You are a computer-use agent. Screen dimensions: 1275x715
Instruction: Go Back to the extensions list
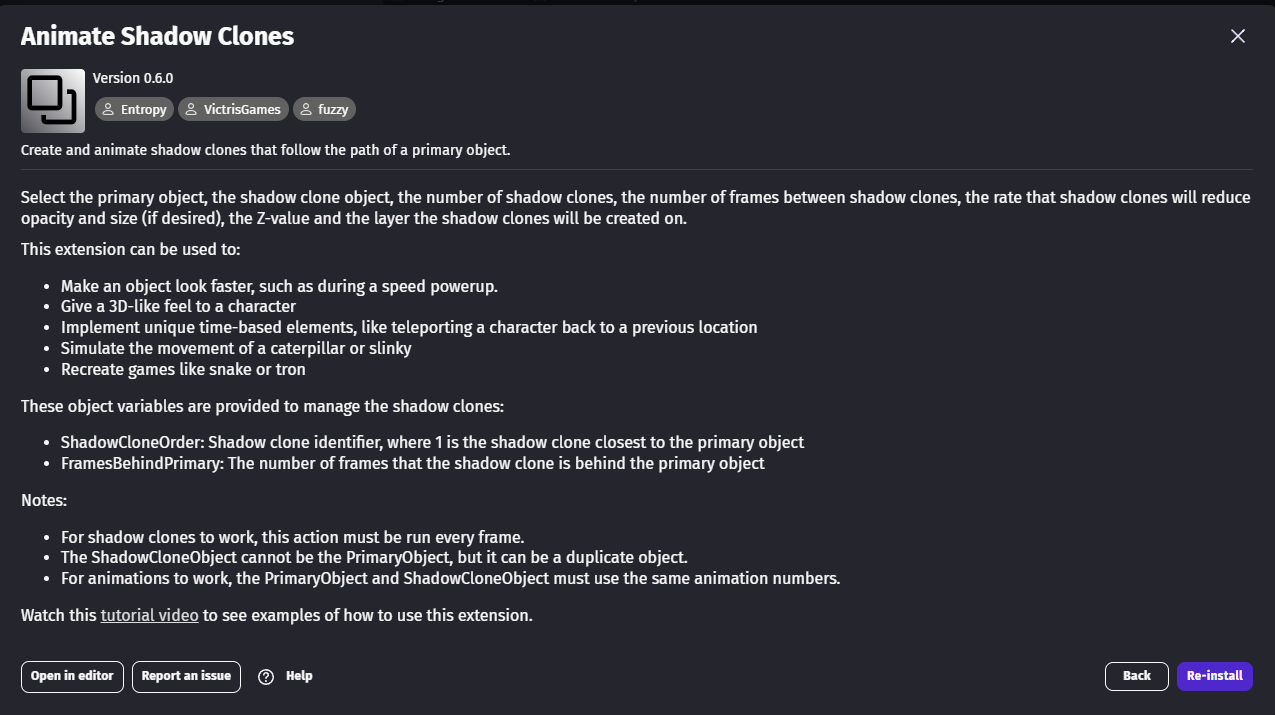tap(1137, 676)
